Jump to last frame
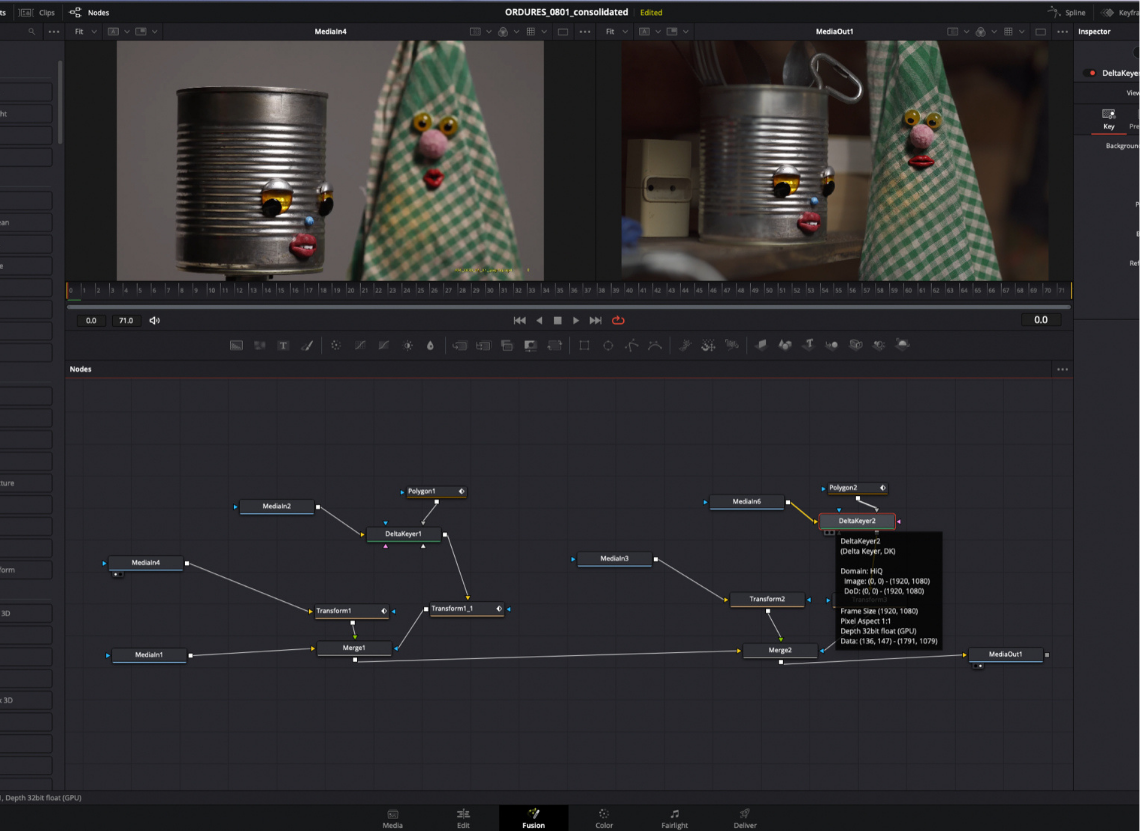 tap(595, 320)
